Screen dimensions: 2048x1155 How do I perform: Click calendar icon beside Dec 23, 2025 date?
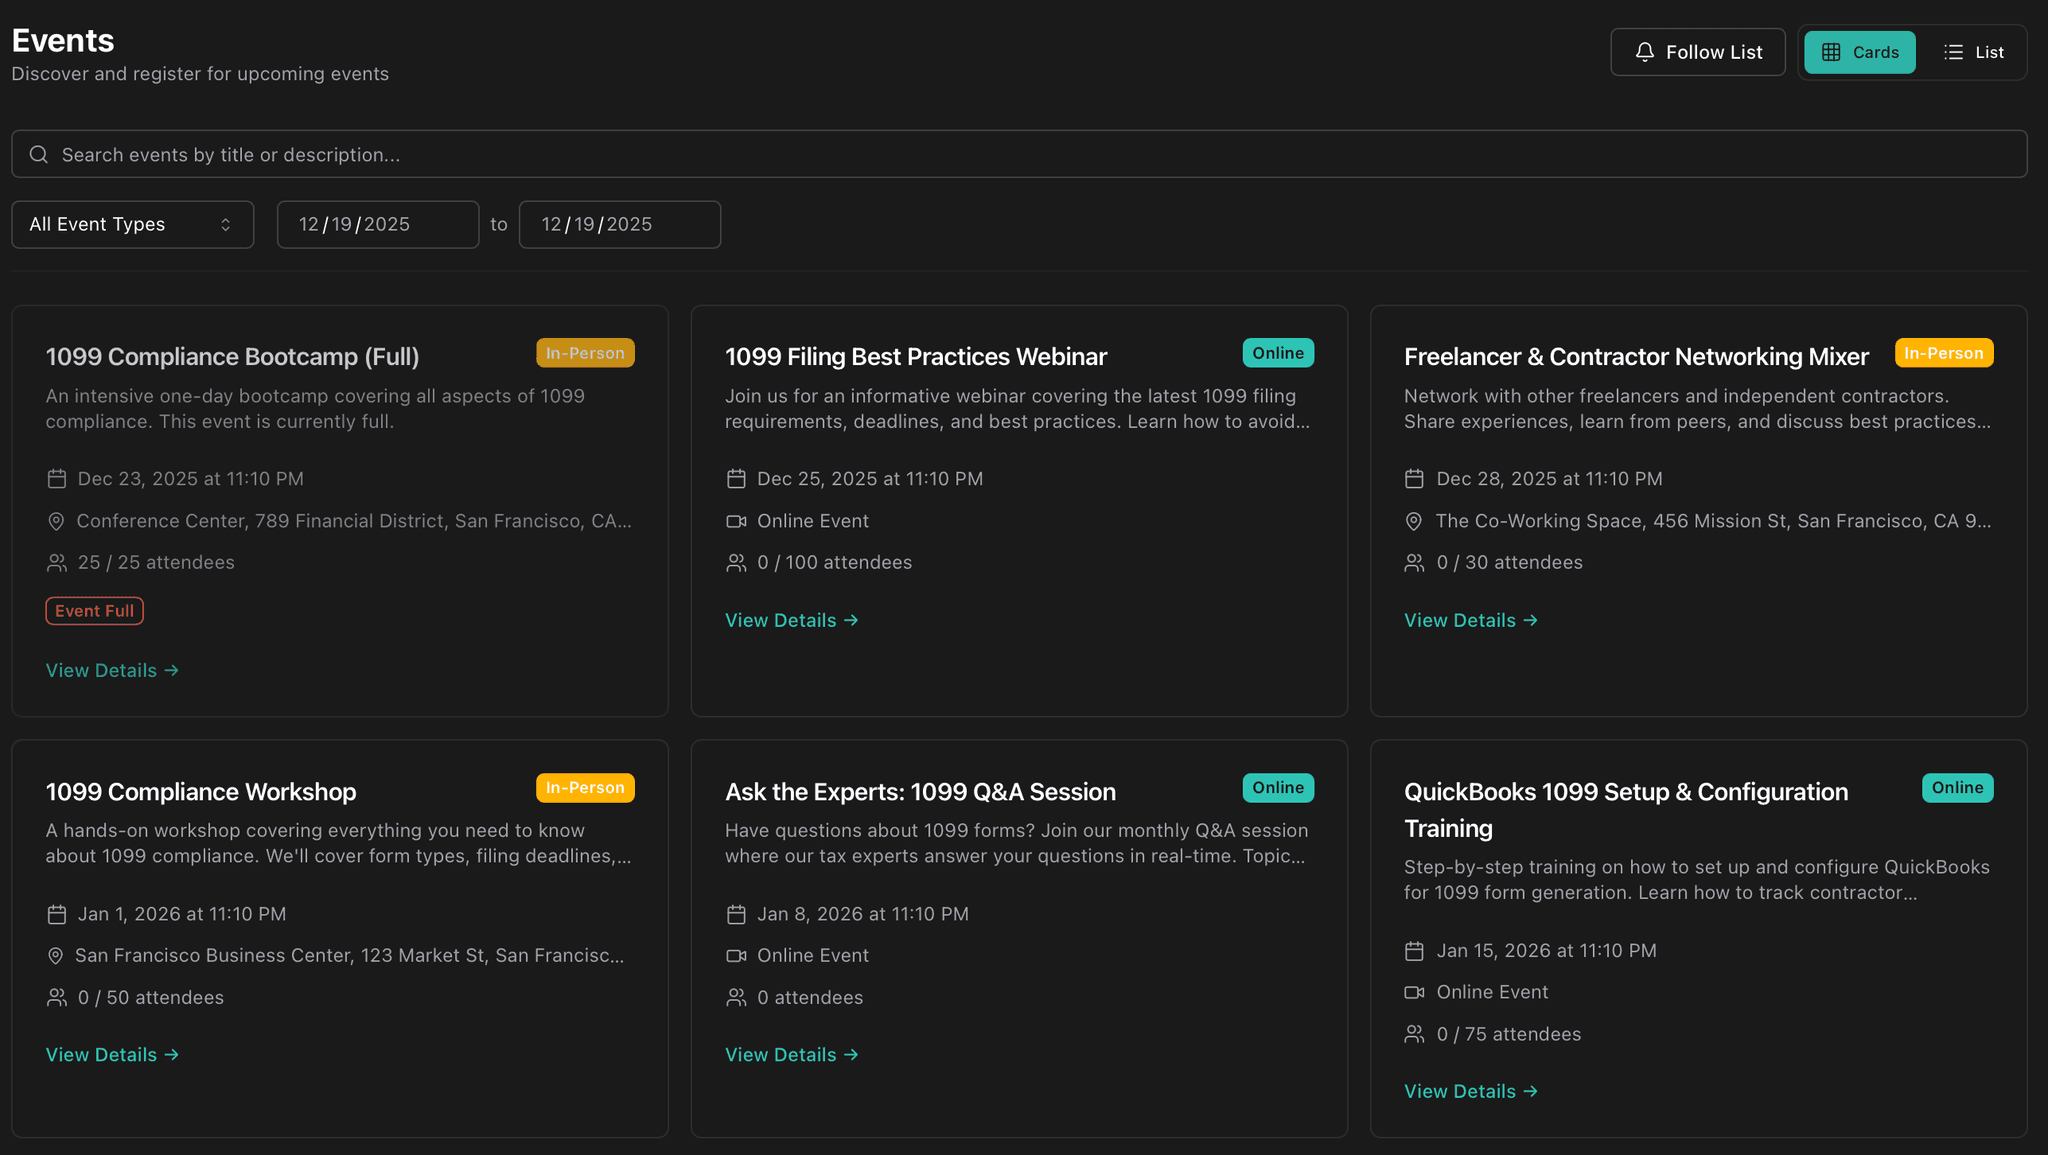(57, 479)
